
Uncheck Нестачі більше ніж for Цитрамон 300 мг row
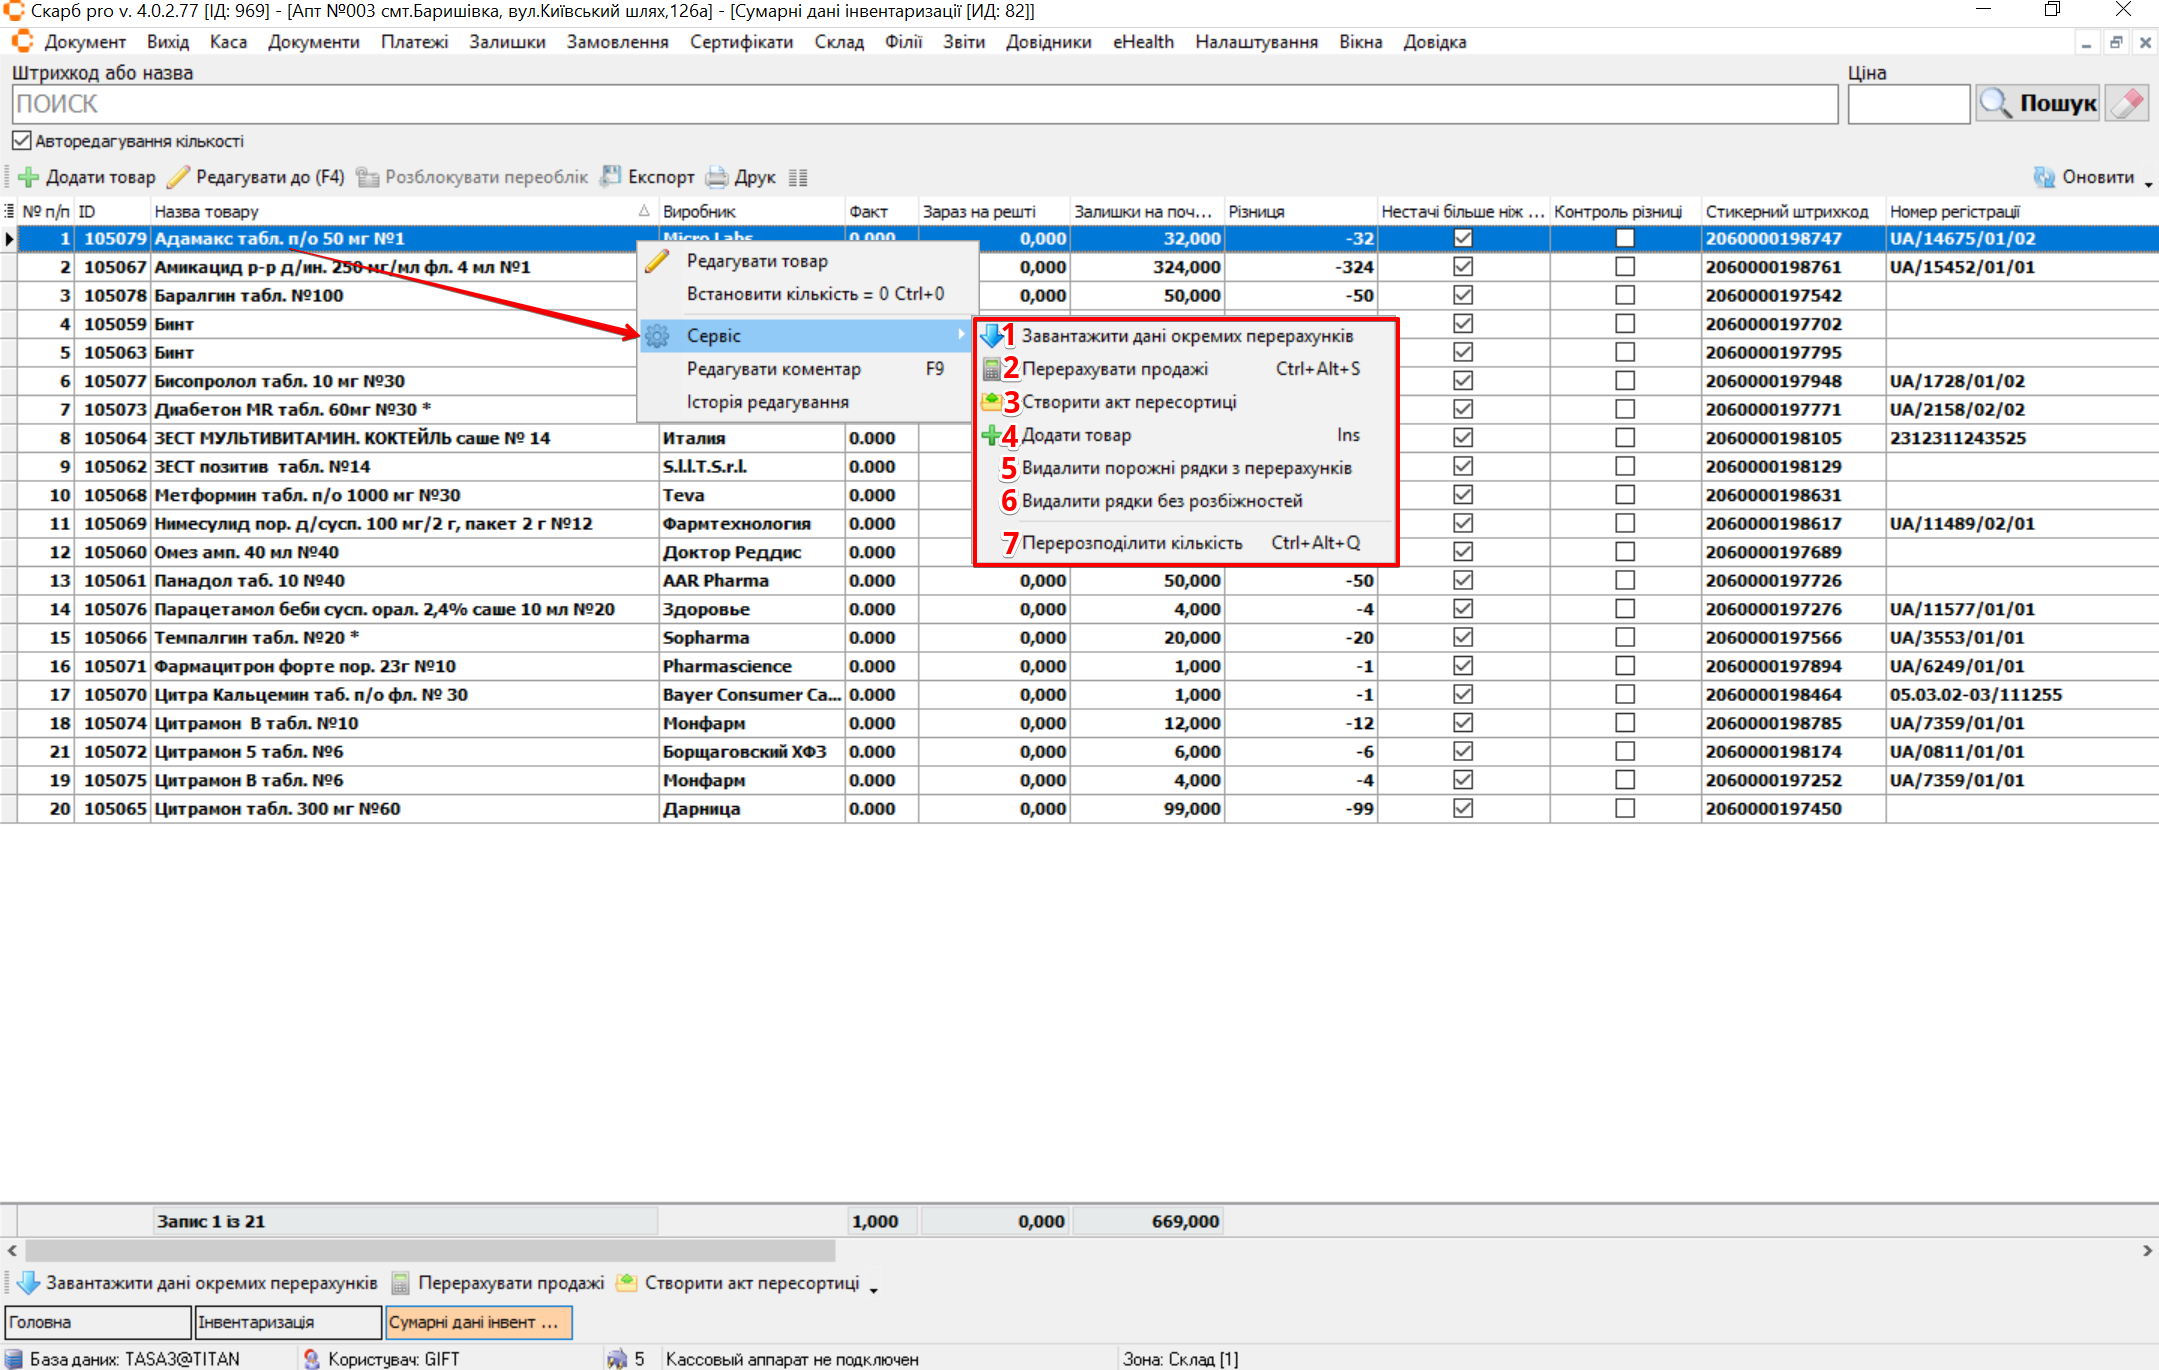pyautogui.click(x=1463, y=808)
